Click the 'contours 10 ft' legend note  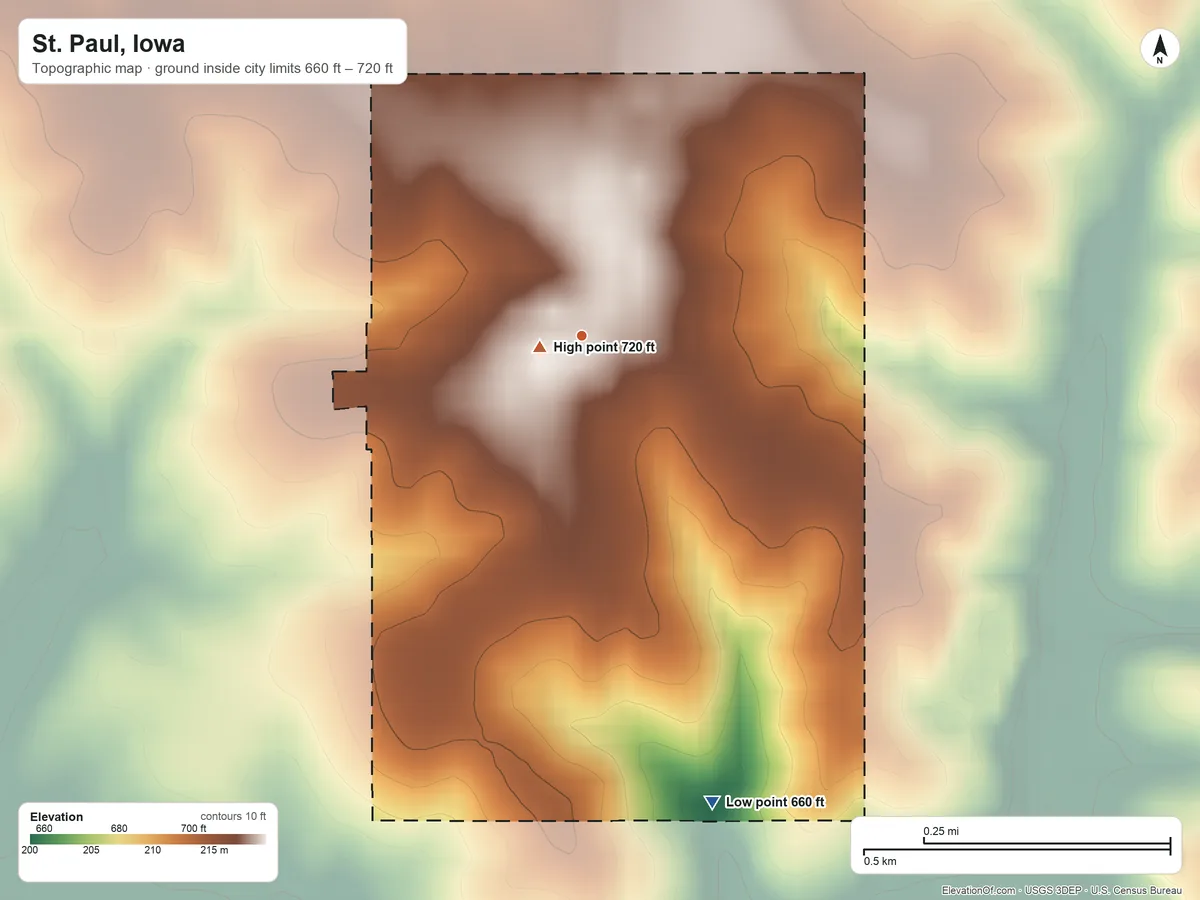pos(233,816)
